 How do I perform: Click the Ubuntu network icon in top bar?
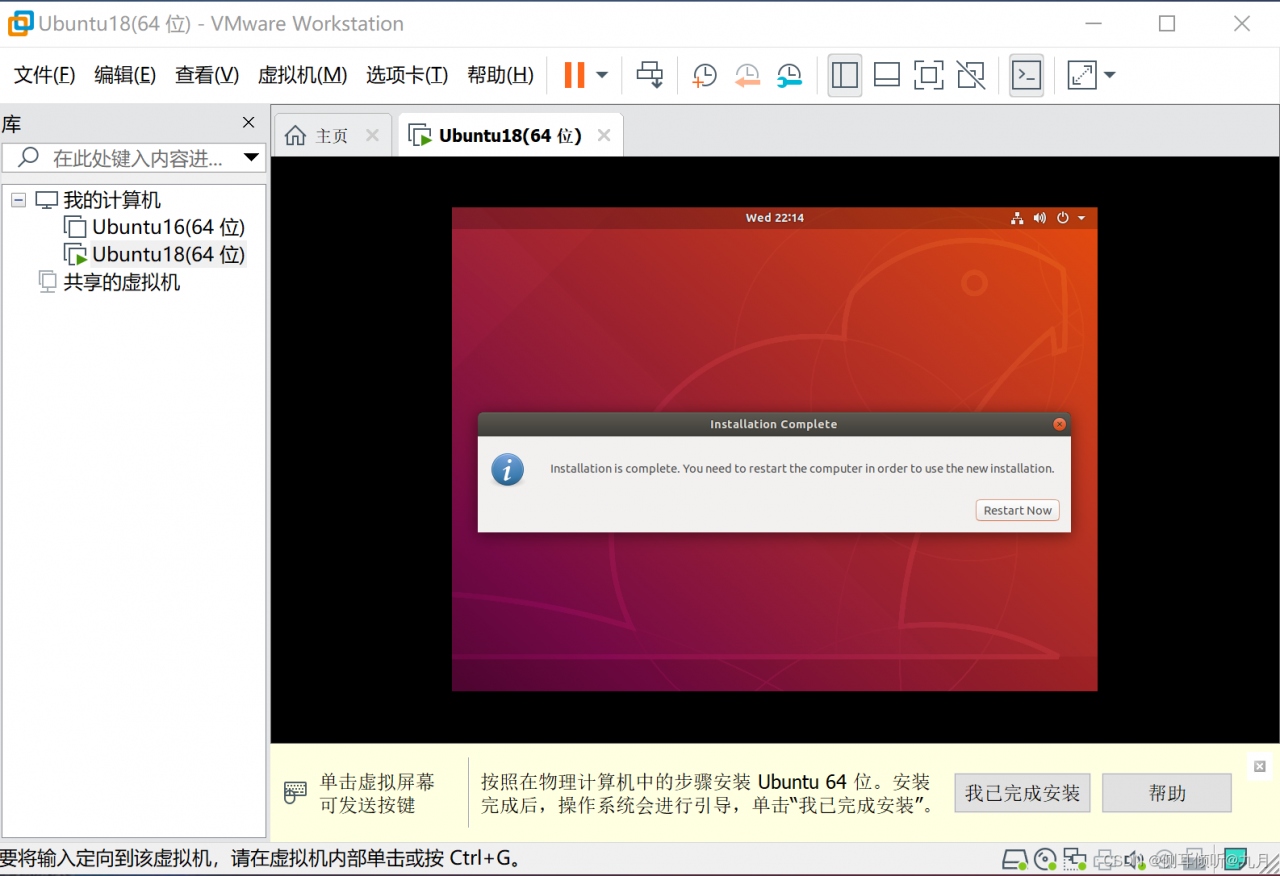[x=1017, y=218]
